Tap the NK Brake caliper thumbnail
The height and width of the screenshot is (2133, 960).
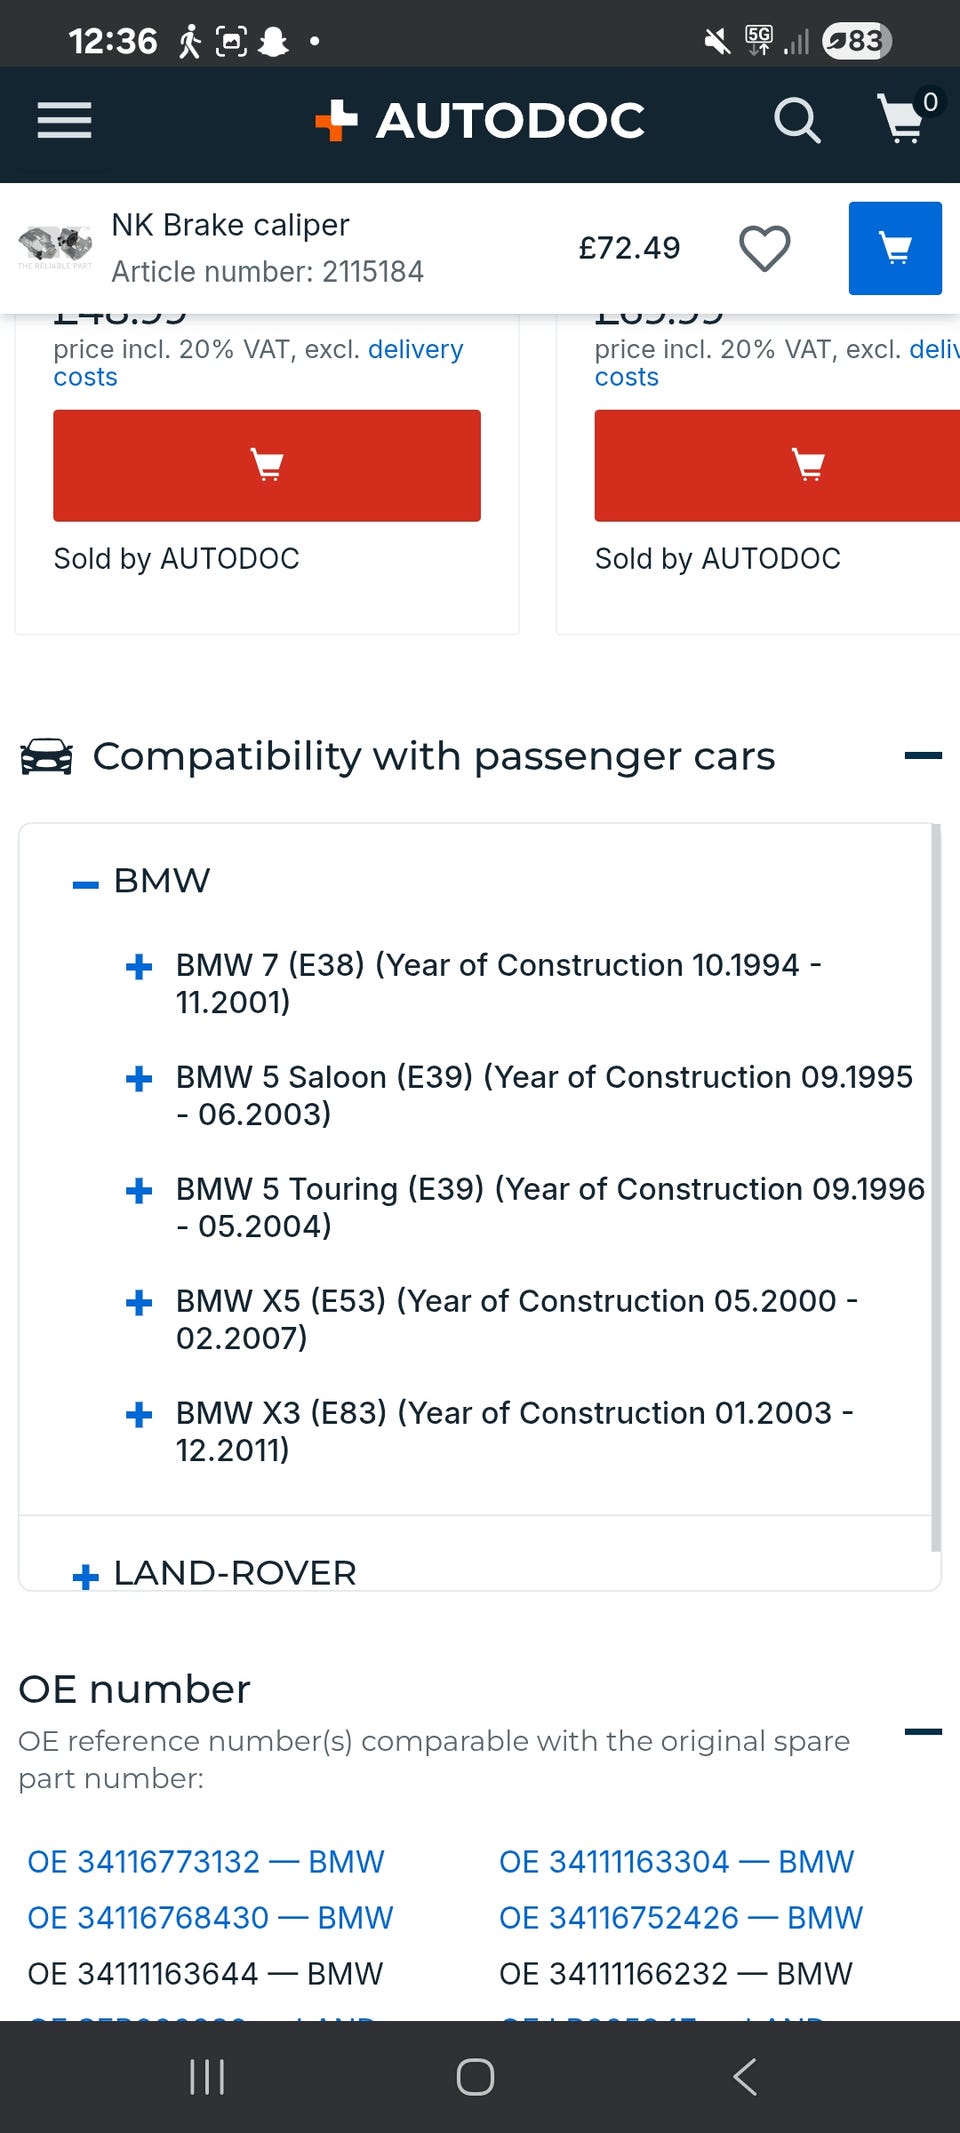tap(55, 246)
